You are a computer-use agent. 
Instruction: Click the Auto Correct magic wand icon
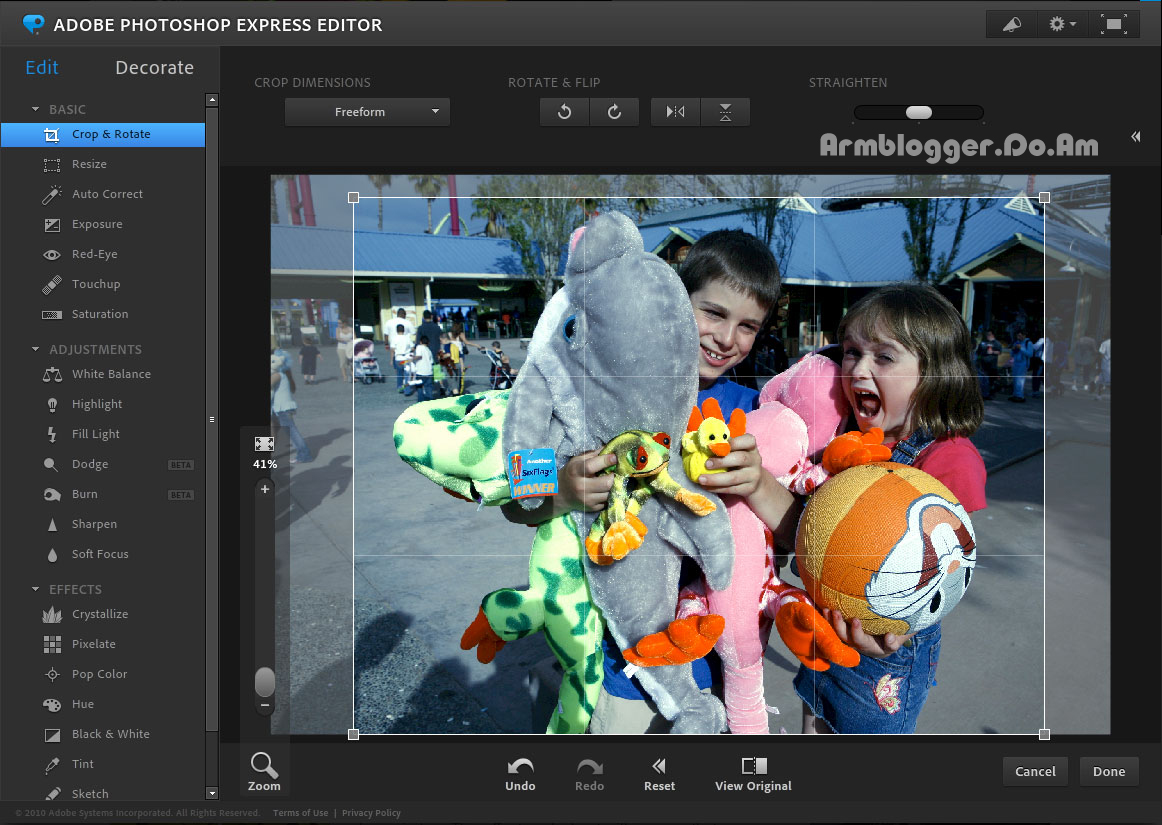(x=51, y=194)
